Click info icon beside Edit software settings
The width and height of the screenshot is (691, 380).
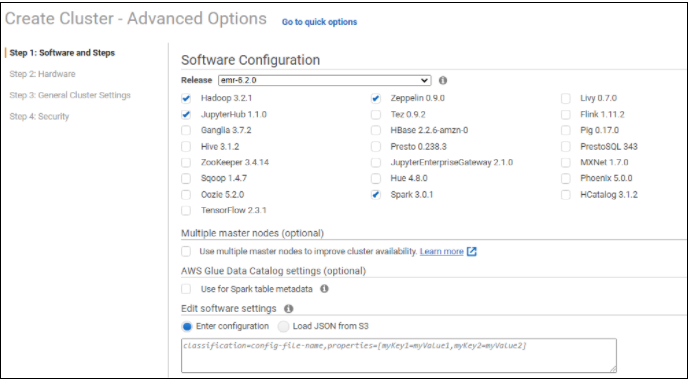[289, 309]
